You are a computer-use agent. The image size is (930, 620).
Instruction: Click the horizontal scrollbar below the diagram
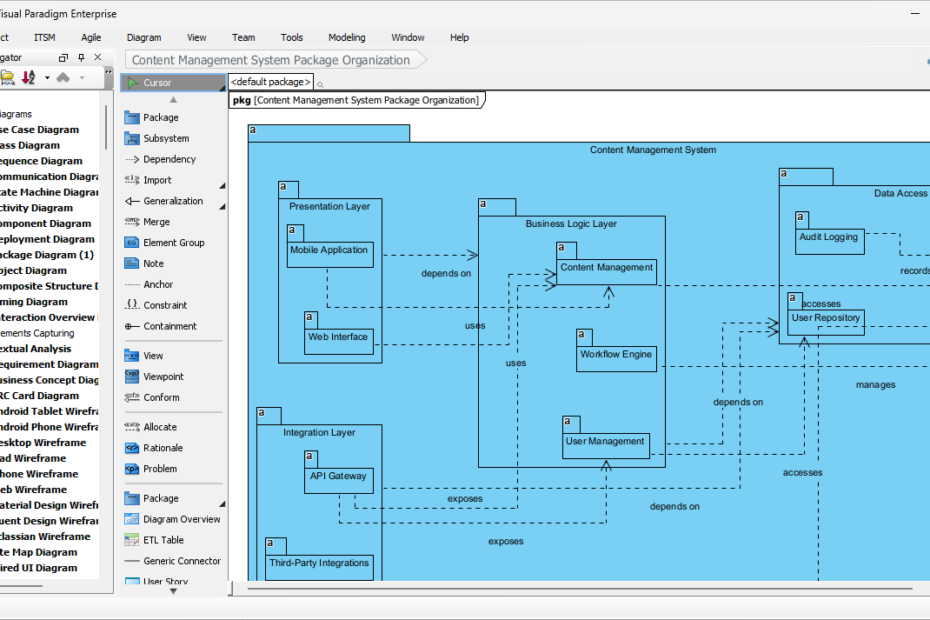pyautogui.click(x=500, y=591)
